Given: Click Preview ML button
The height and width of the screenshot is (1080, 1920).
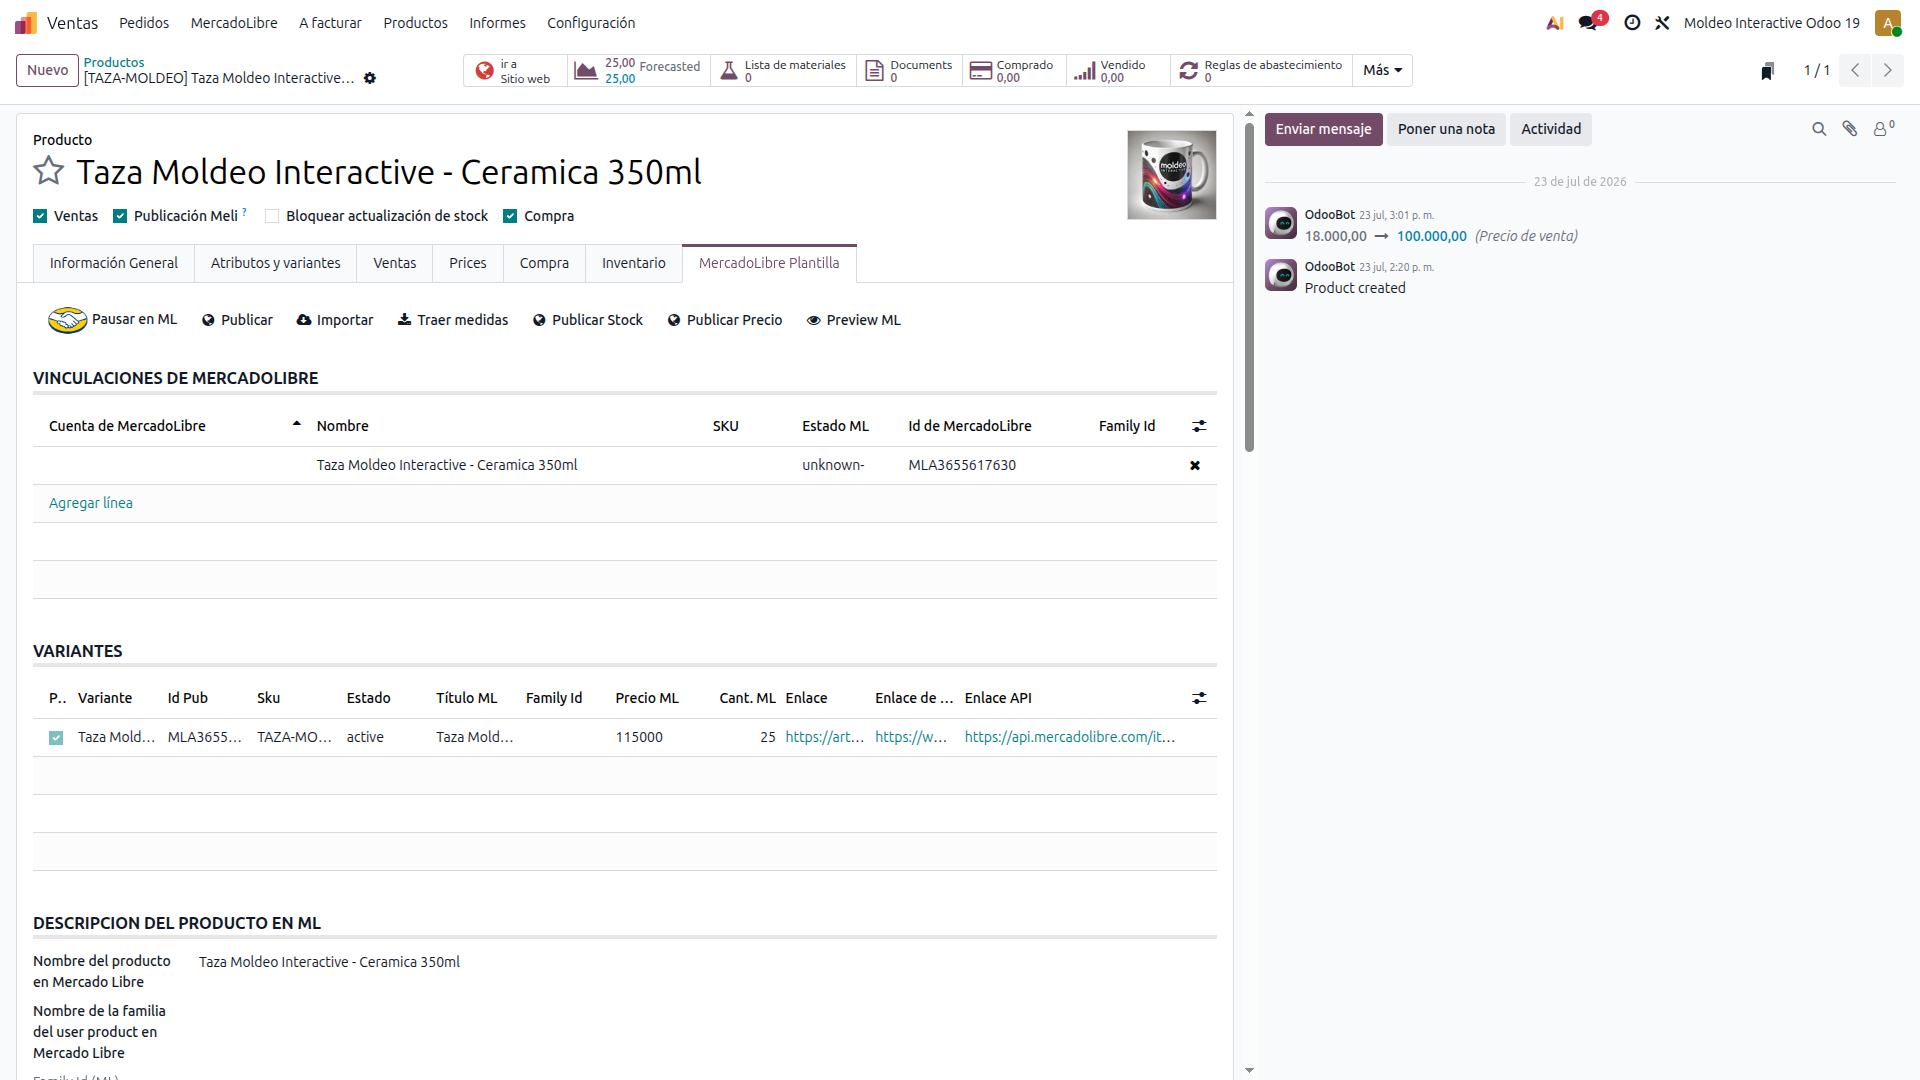Looking at the screenshot, I should [854, 320].
